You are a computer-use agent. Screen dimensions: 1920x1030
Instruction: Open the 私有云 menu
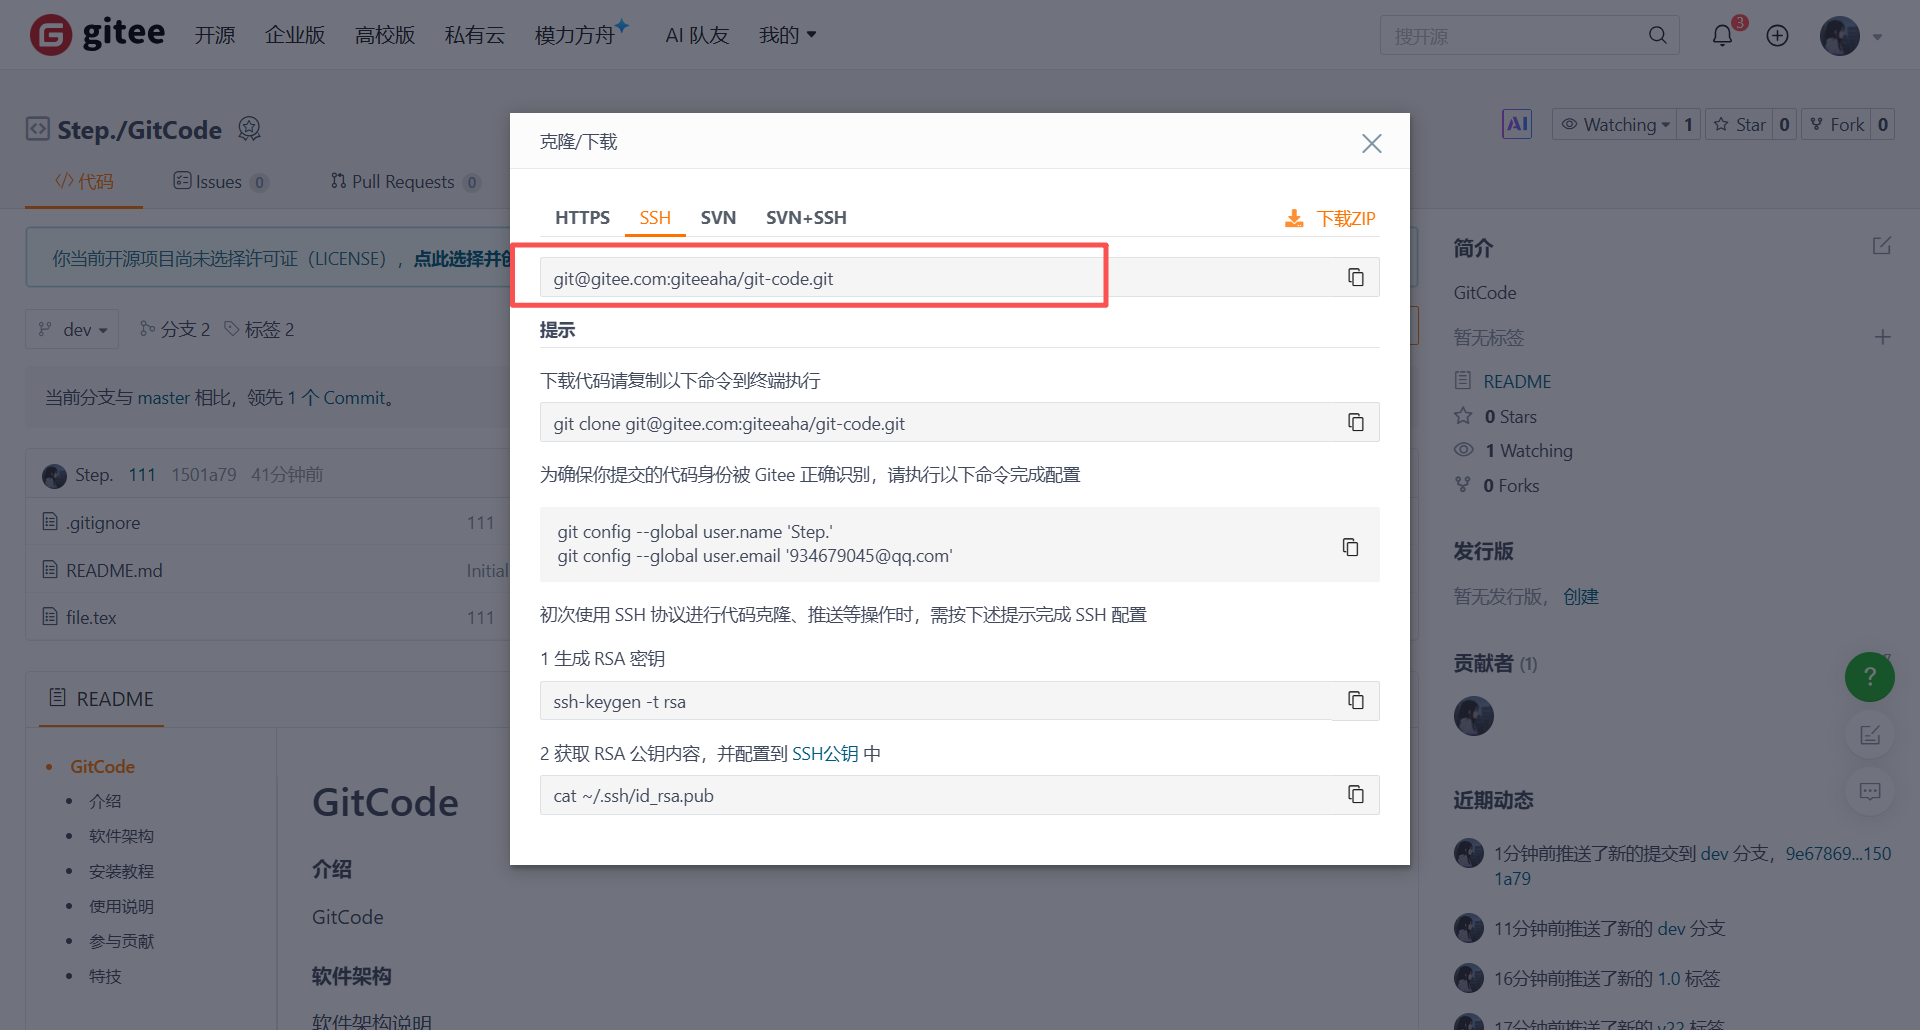click(475, 35)
